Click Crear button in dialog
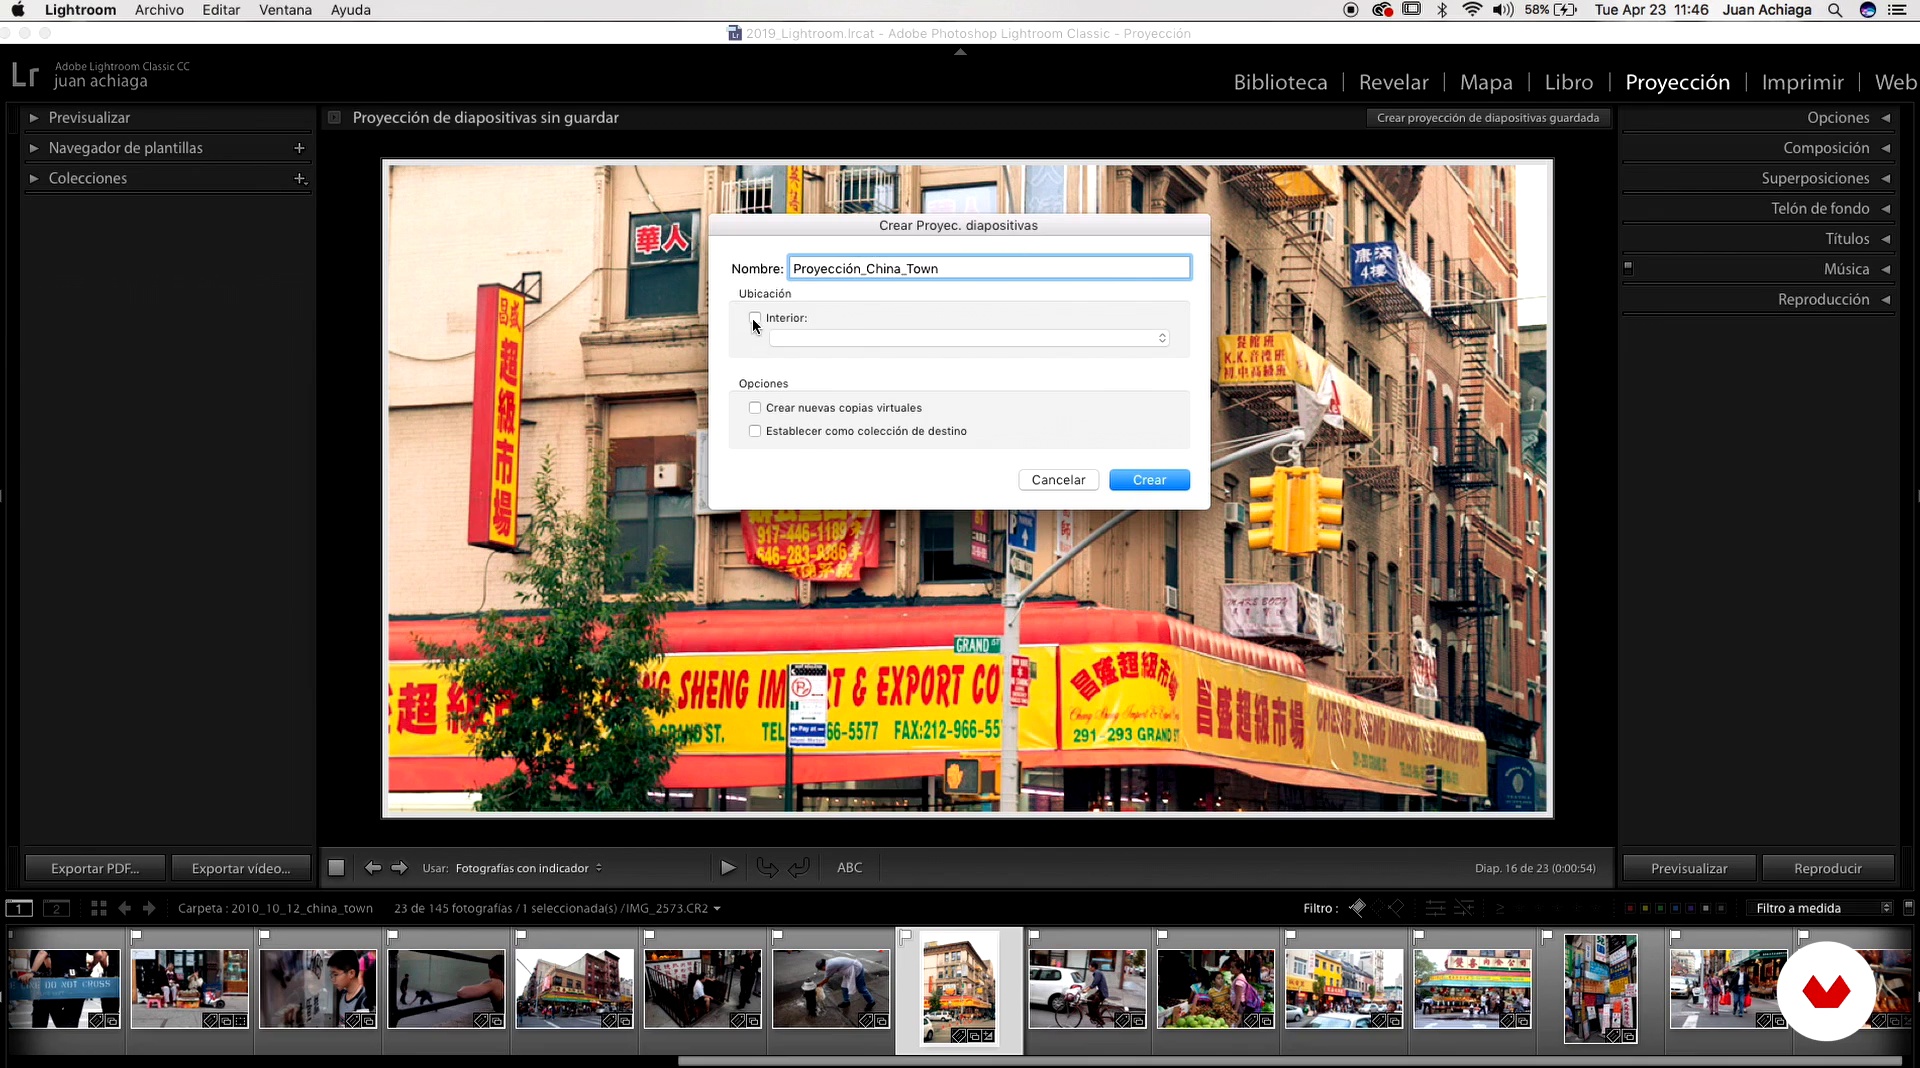Viewport: 1920px width, 1068px height. tap(1149, 480)
